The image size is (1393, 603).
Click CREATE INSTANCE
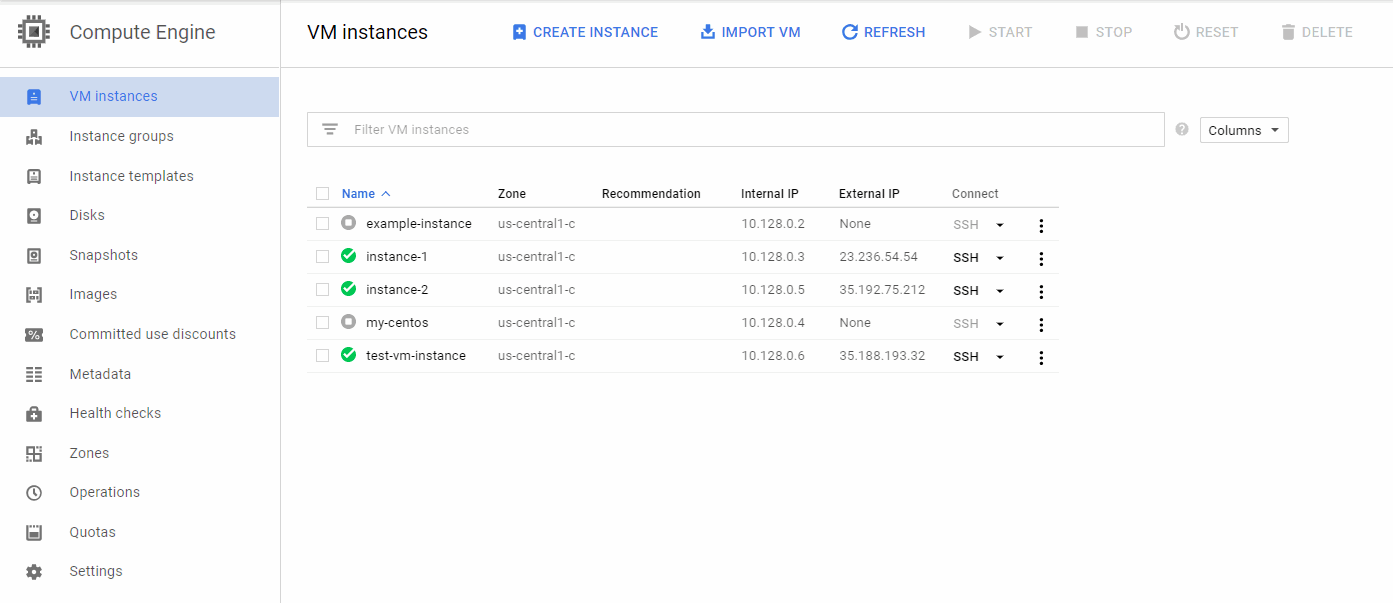click(584, 31)
